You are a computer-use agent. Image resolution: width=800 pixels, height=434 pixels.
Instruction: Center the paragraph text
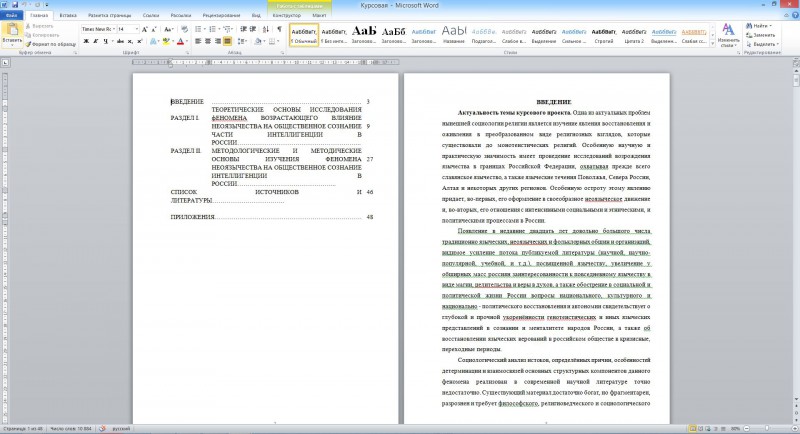pos(208,41)
